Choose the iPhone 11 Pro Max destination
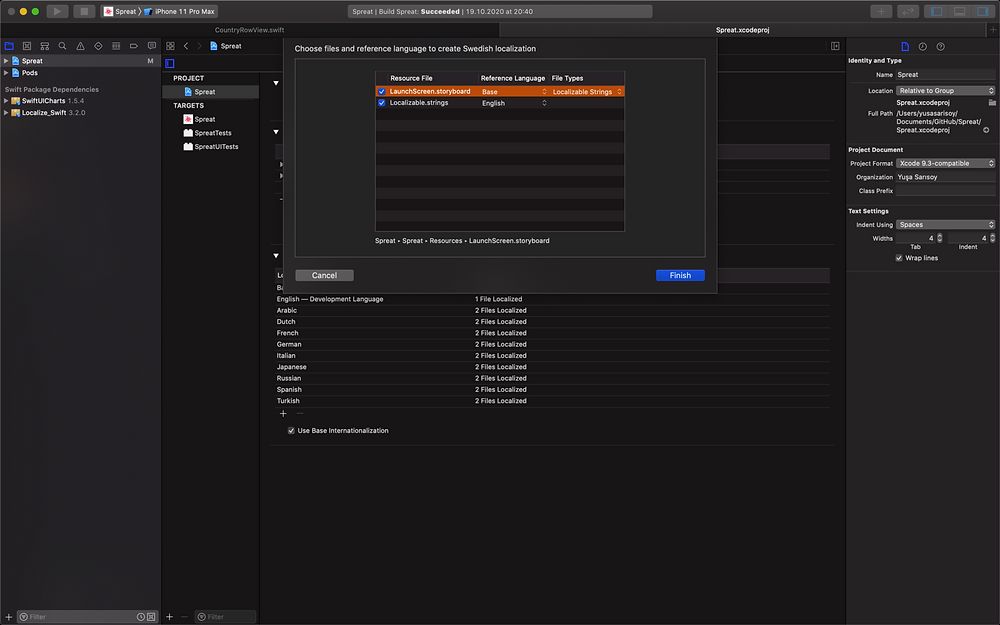 179,11
